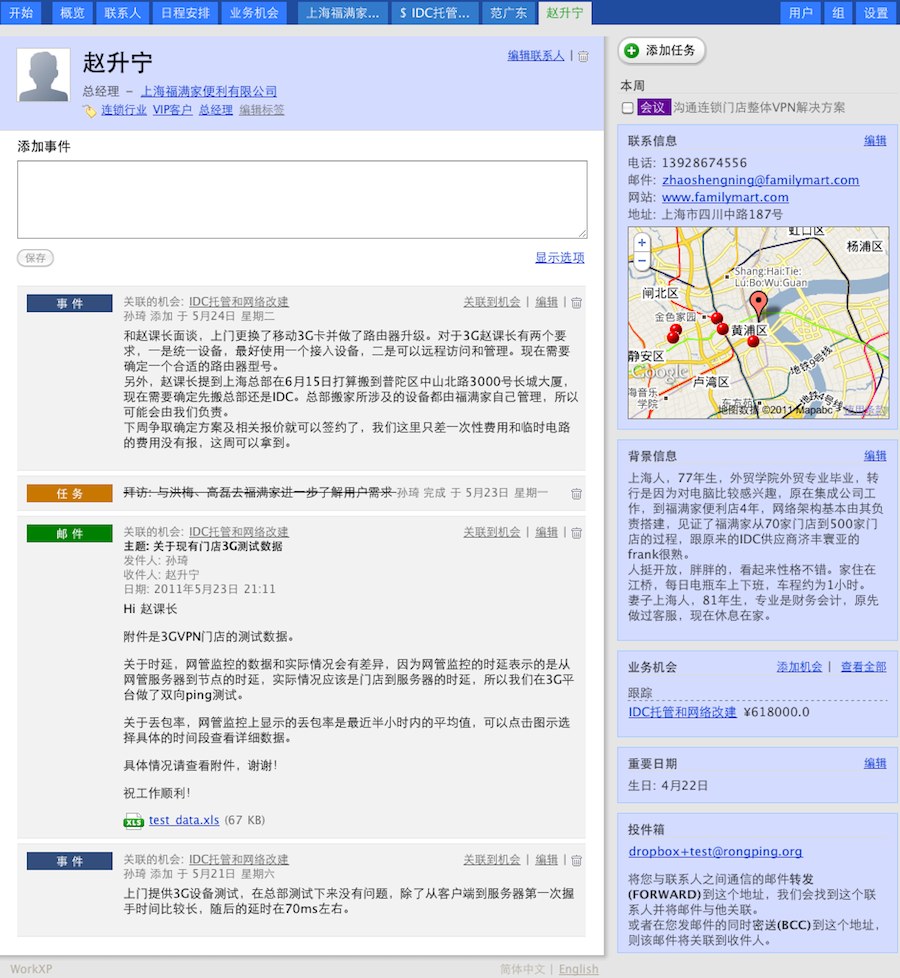This screenshot has height=978, width=900.
Task: Switch to the 上海福满家… tab
Action: click(x=342, y=12)
